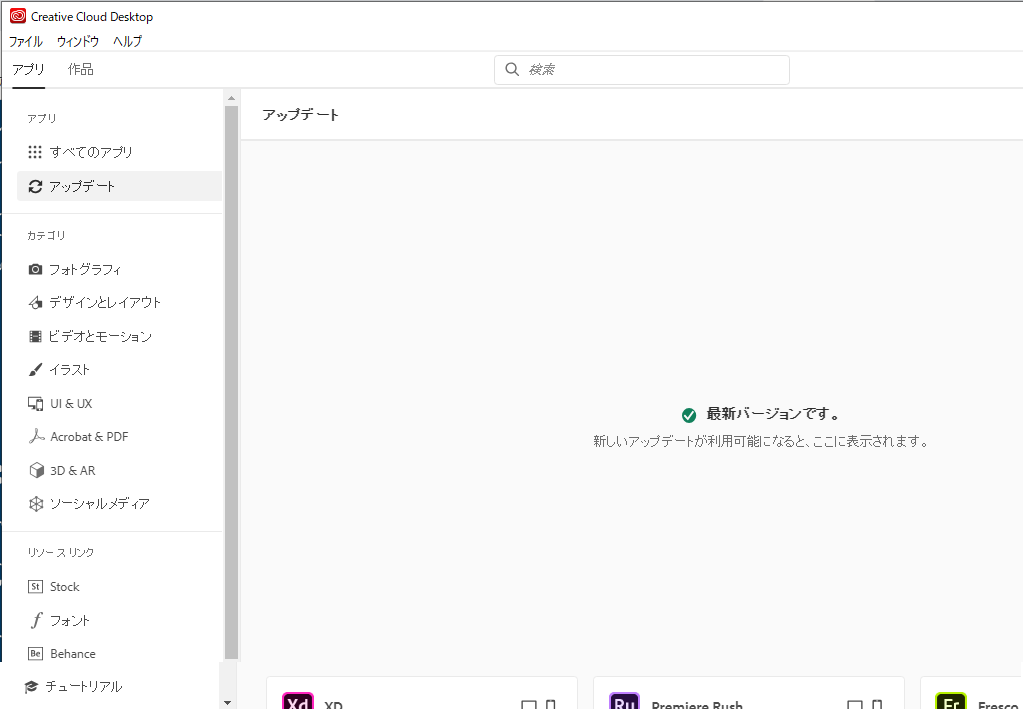Click the デザインとレイアウト icon

(35, 303)
